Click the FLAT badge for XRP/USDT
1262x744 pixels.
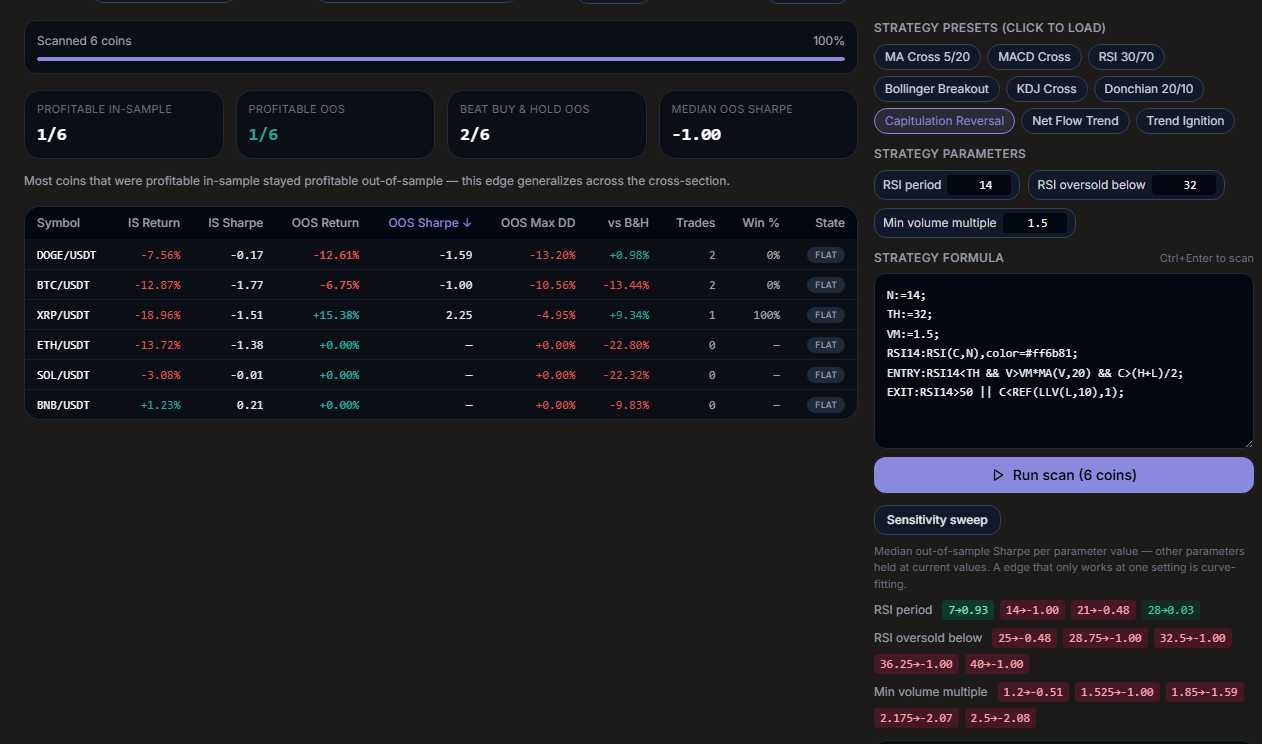coord(826,315)
